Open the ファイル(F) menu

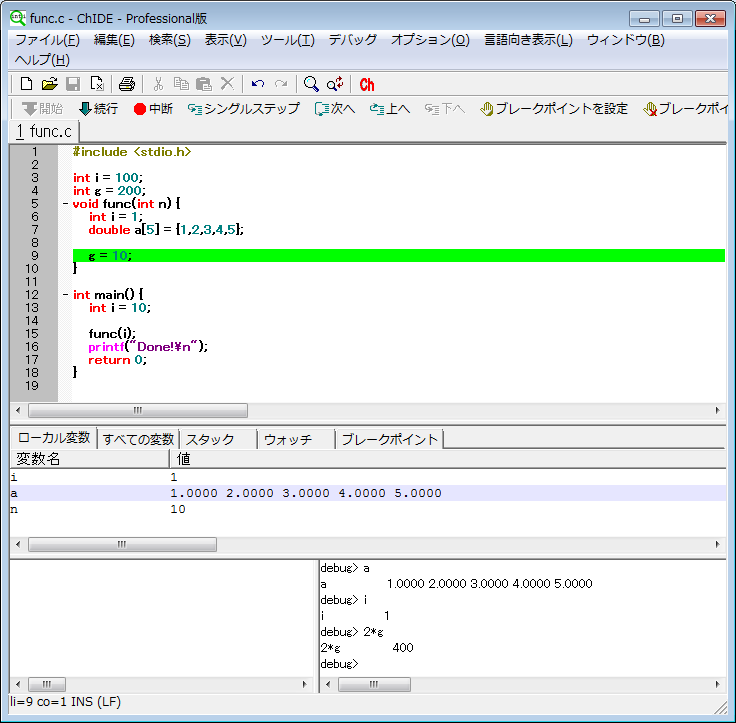click(47, 40)
